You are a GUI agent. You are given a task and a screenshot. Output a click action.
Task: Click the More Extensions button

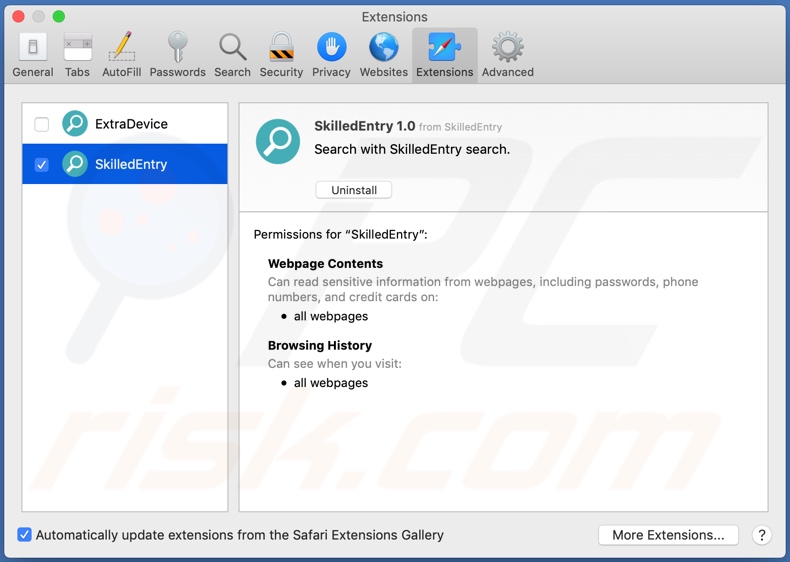pos(668,535)
